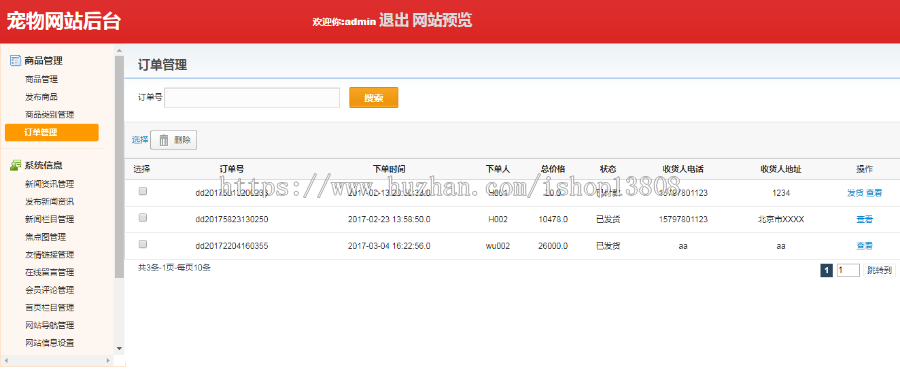Viewport: 900px width, 369px height.
Task: Click buyer name H002
Action: [498, 219]
